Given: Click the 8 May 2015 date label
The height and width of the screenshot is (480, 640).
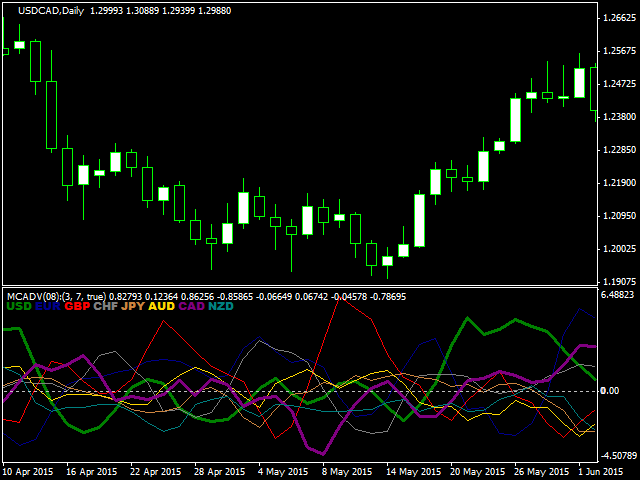Looking at the screenshot, I should (x=347, y=472).
